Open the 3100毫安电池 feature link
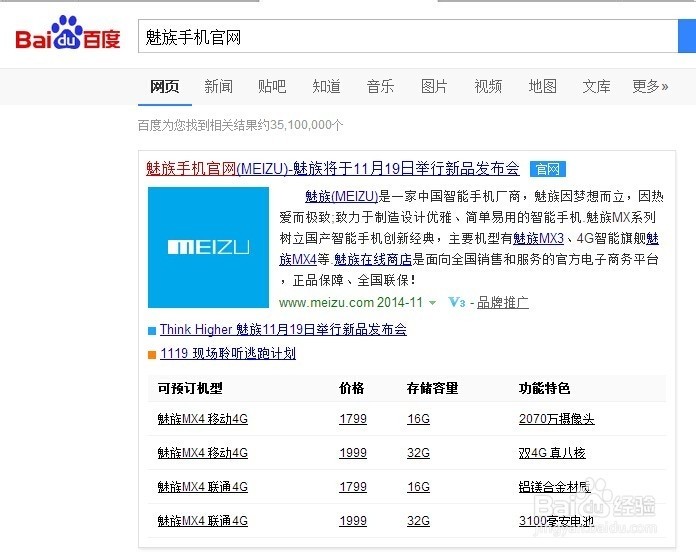This screenshot has width=696, height=552. 557,520
